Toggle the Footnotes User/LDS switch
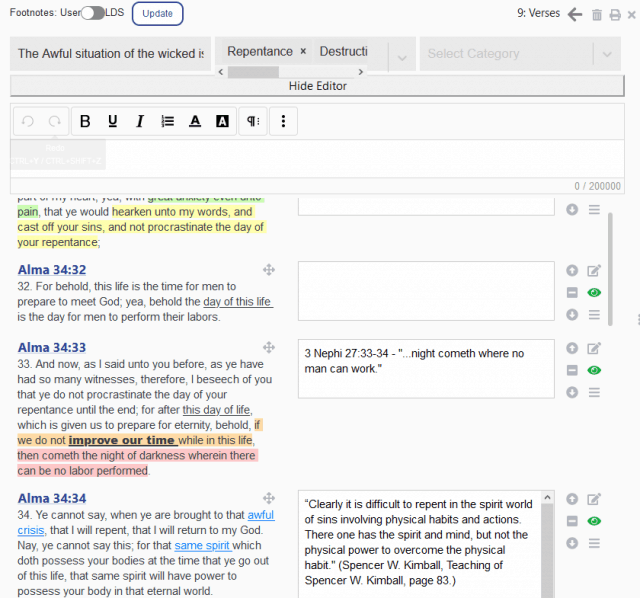The width and height of the screenshot is (640, 598). (93, 13)
